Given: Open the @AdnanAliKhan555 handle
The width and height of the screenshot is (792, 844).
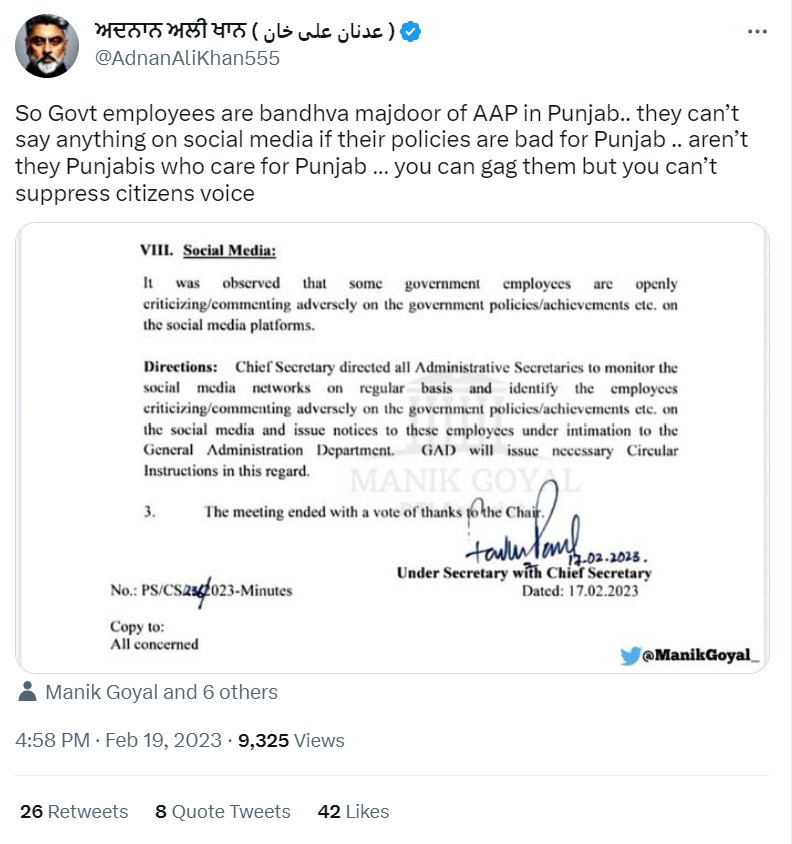Looking at the screenshot, I should 187,58.
